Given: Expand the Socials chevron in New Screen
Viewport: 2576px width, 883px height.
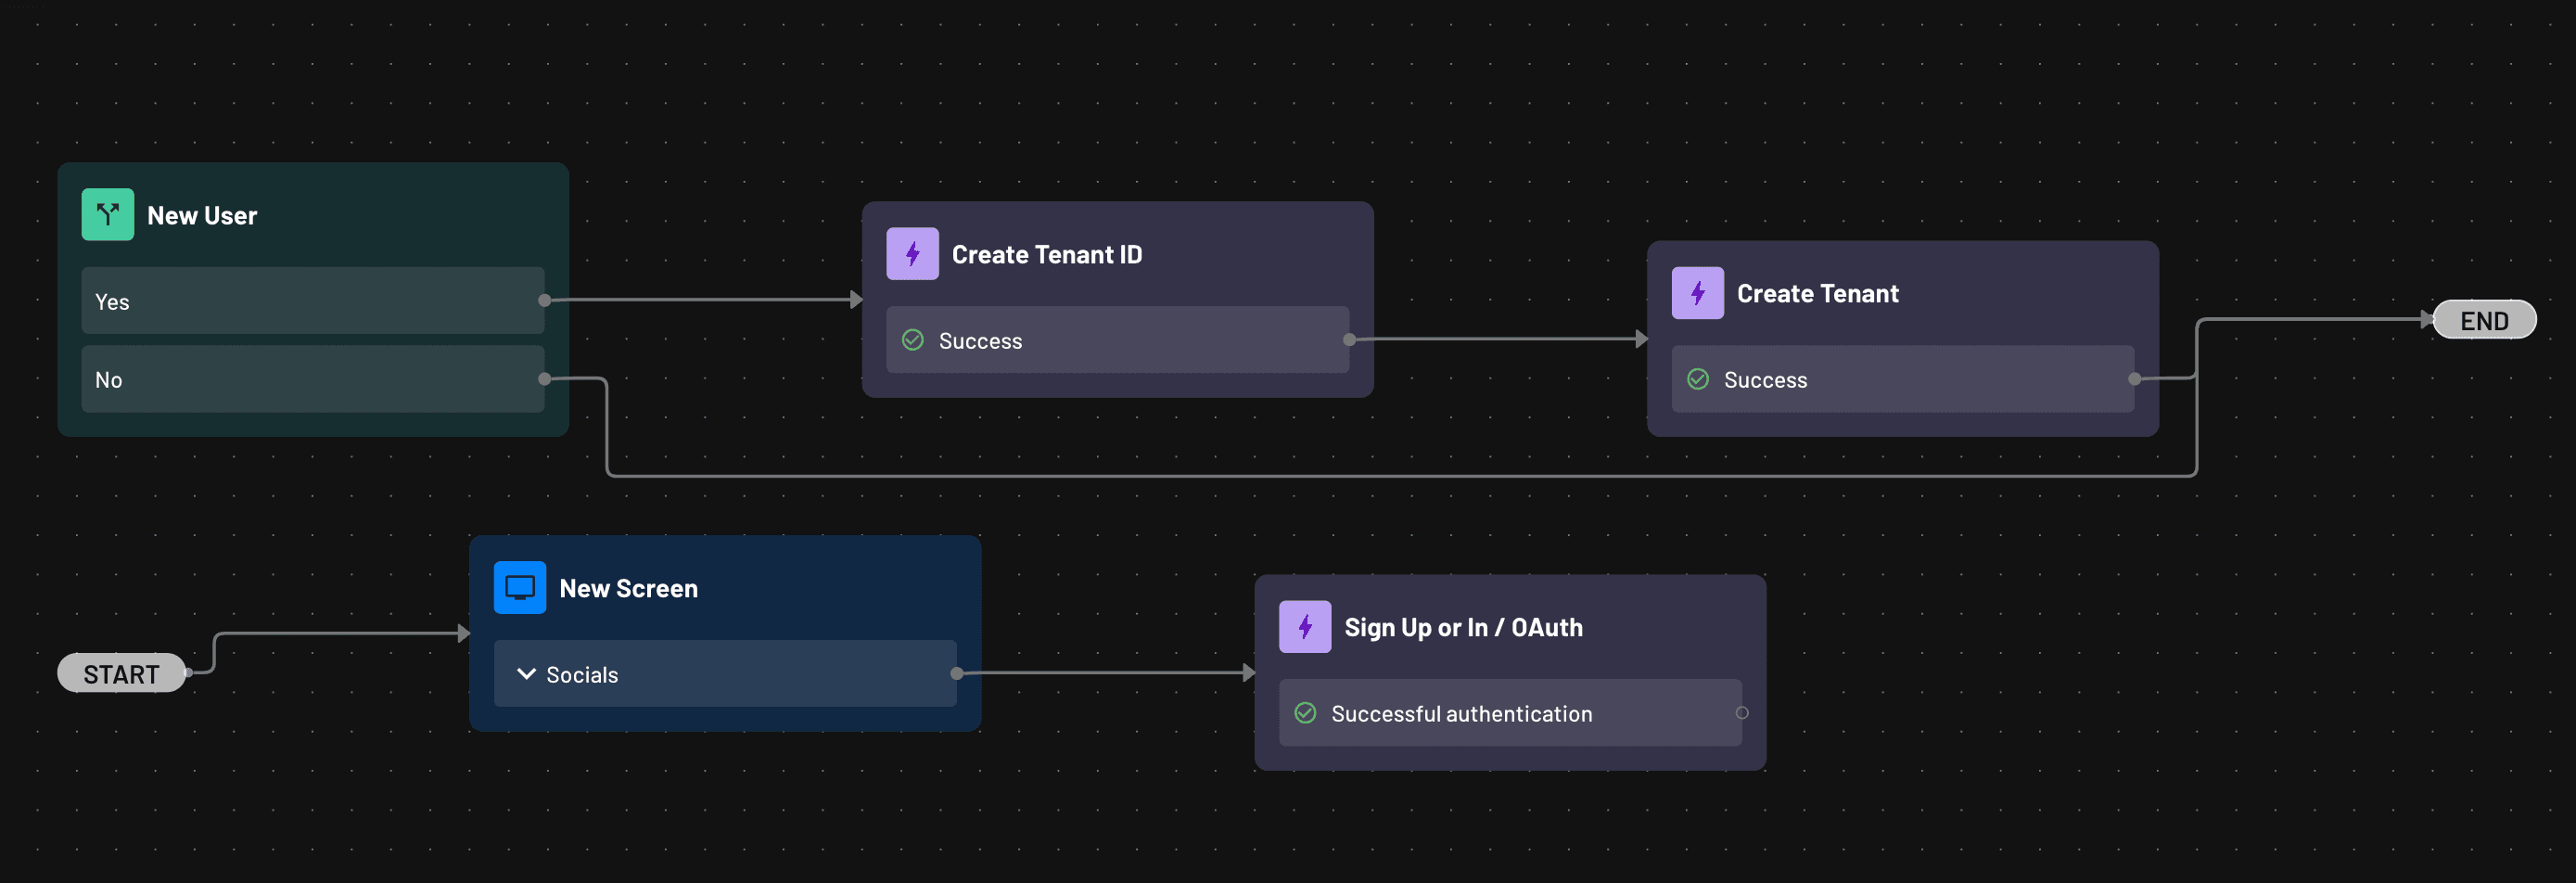Looking at the screenshot, I should (x=526, y=674).
